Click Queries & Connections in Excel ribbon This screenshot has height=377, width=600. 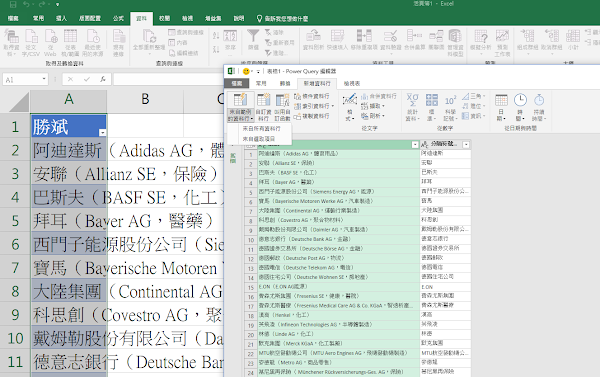186,33
